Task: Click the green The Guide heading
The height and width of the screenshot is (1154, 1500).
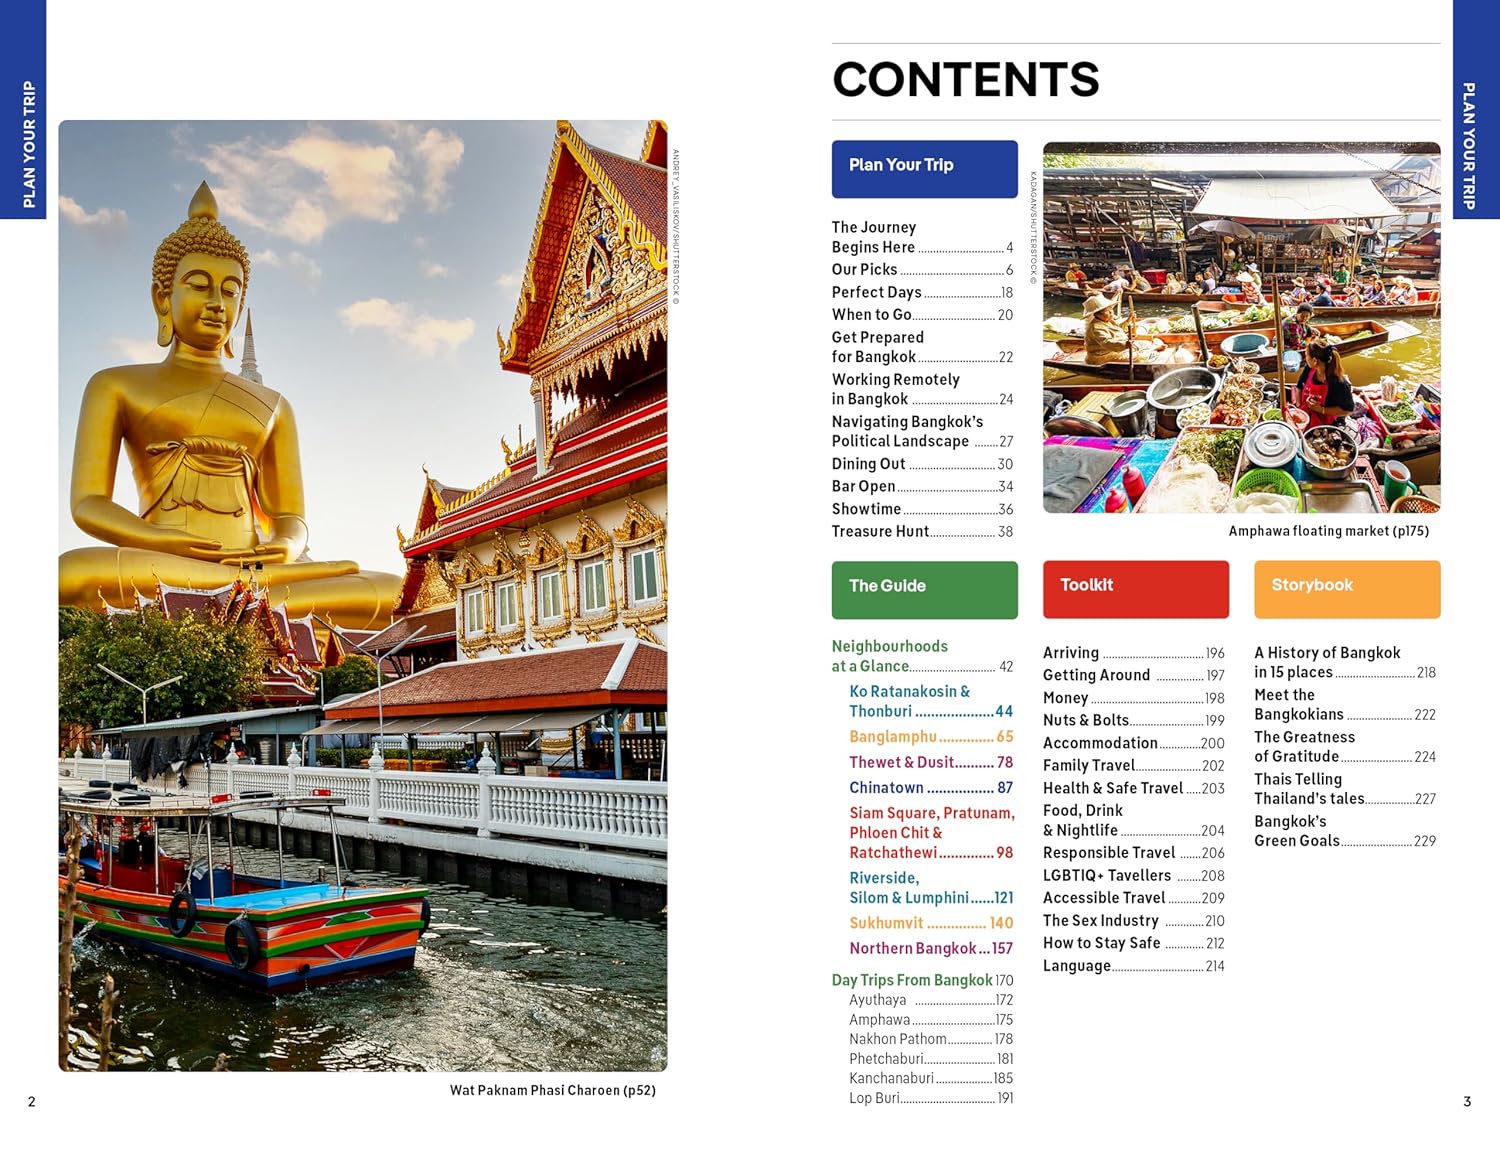Action: [x=924, y=588]
